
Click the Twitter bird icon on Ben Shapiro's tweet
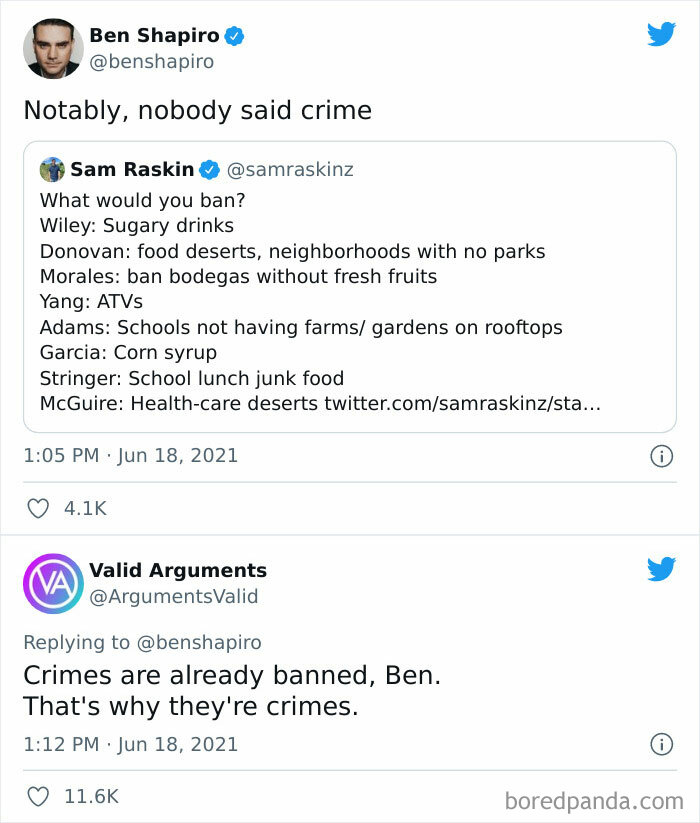[662, 33]
